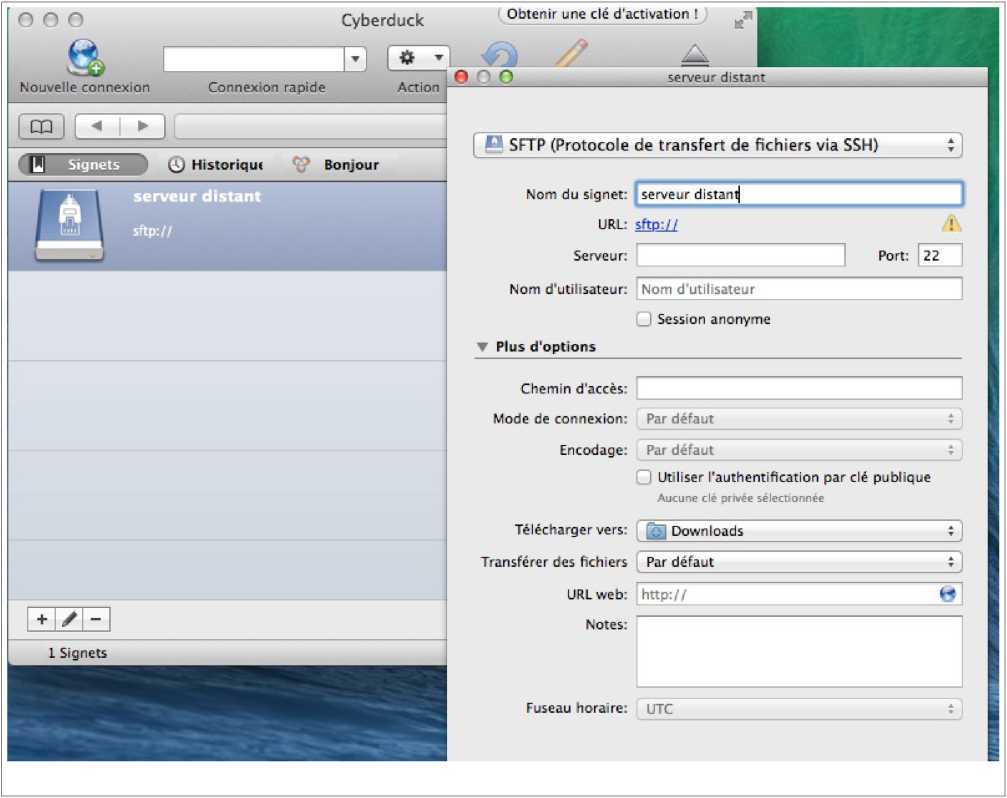Click Obtenir une clé d'activation button

coord(602,15)
